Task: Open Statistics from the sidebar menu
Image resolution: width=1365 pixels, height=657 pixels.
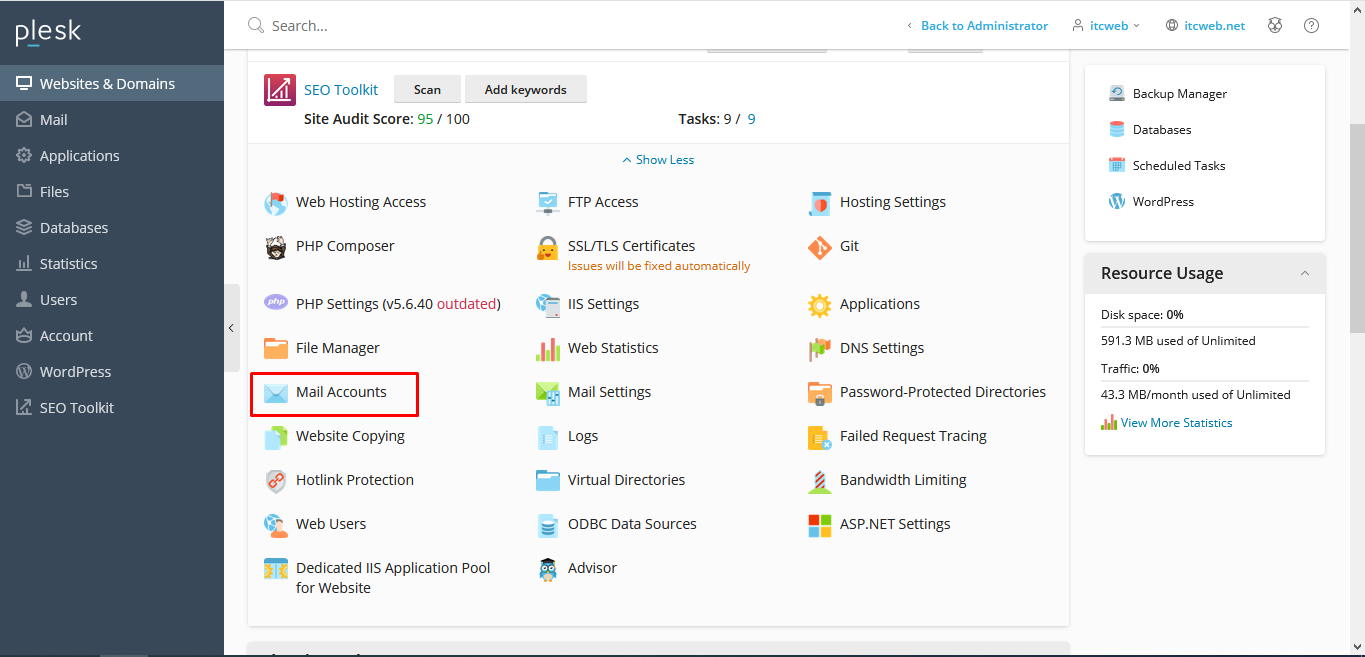Action: point(68,264)
